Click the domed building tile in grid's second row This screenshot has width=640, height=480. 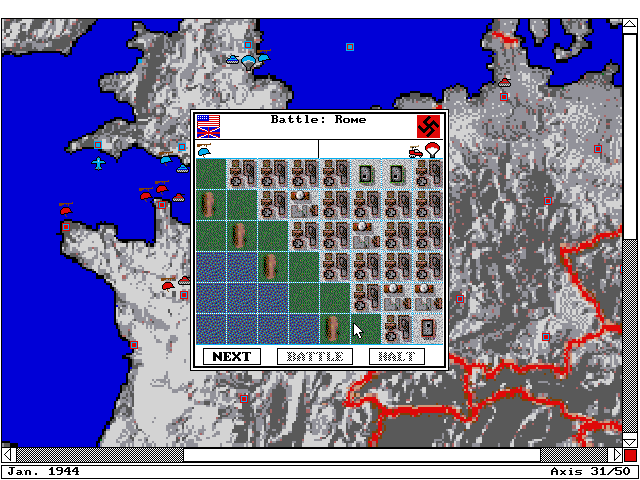tap(304, 205)
